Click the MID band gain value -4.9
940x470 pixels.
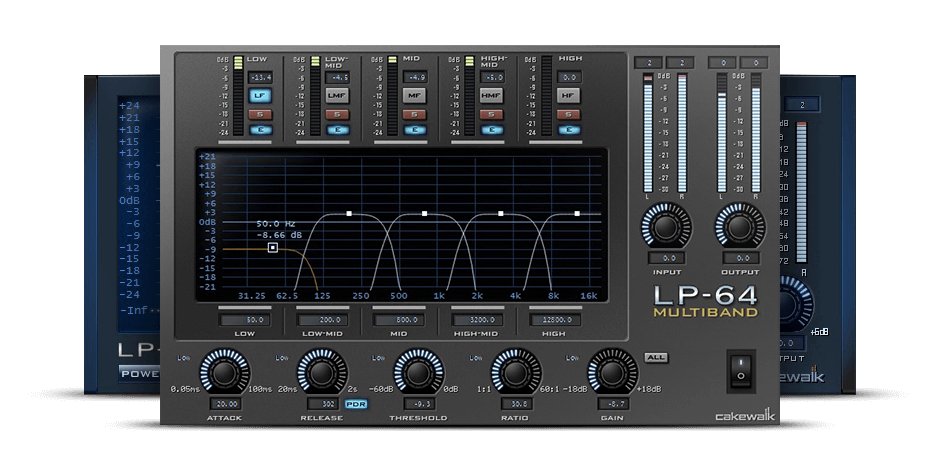tap(414, 77)
